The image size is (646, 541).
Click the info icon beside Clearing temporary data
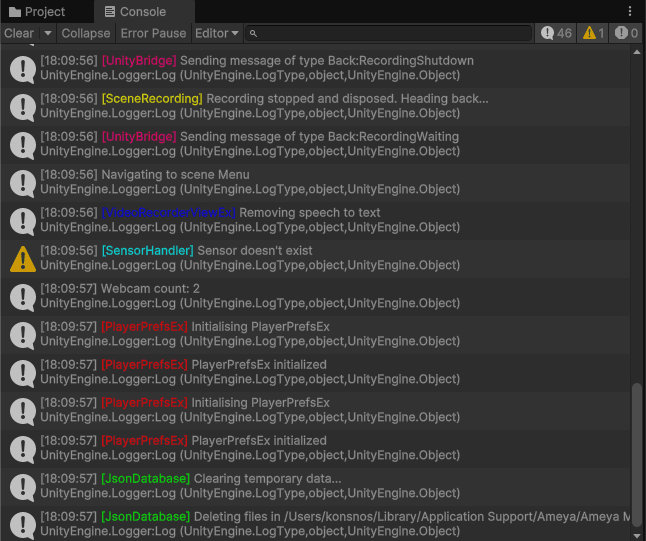(23, 487)
